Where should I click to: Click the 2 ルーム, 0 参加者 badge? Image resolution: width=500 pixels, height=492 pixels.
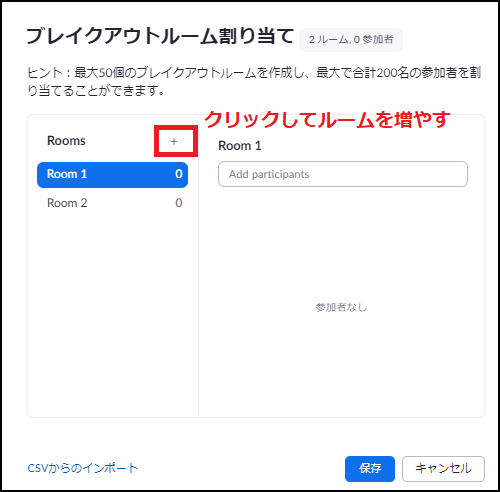[351, 40]
